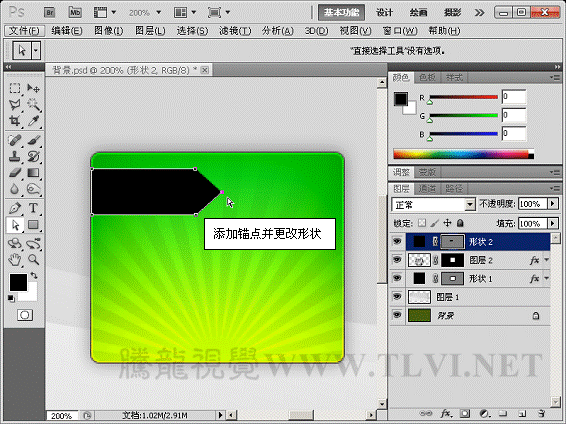Image resolution: width=566 pixels, height=424 pixels.
Task: Pick the Eyedropper tool
Action: pyautogui.click(x=33, y=121)
